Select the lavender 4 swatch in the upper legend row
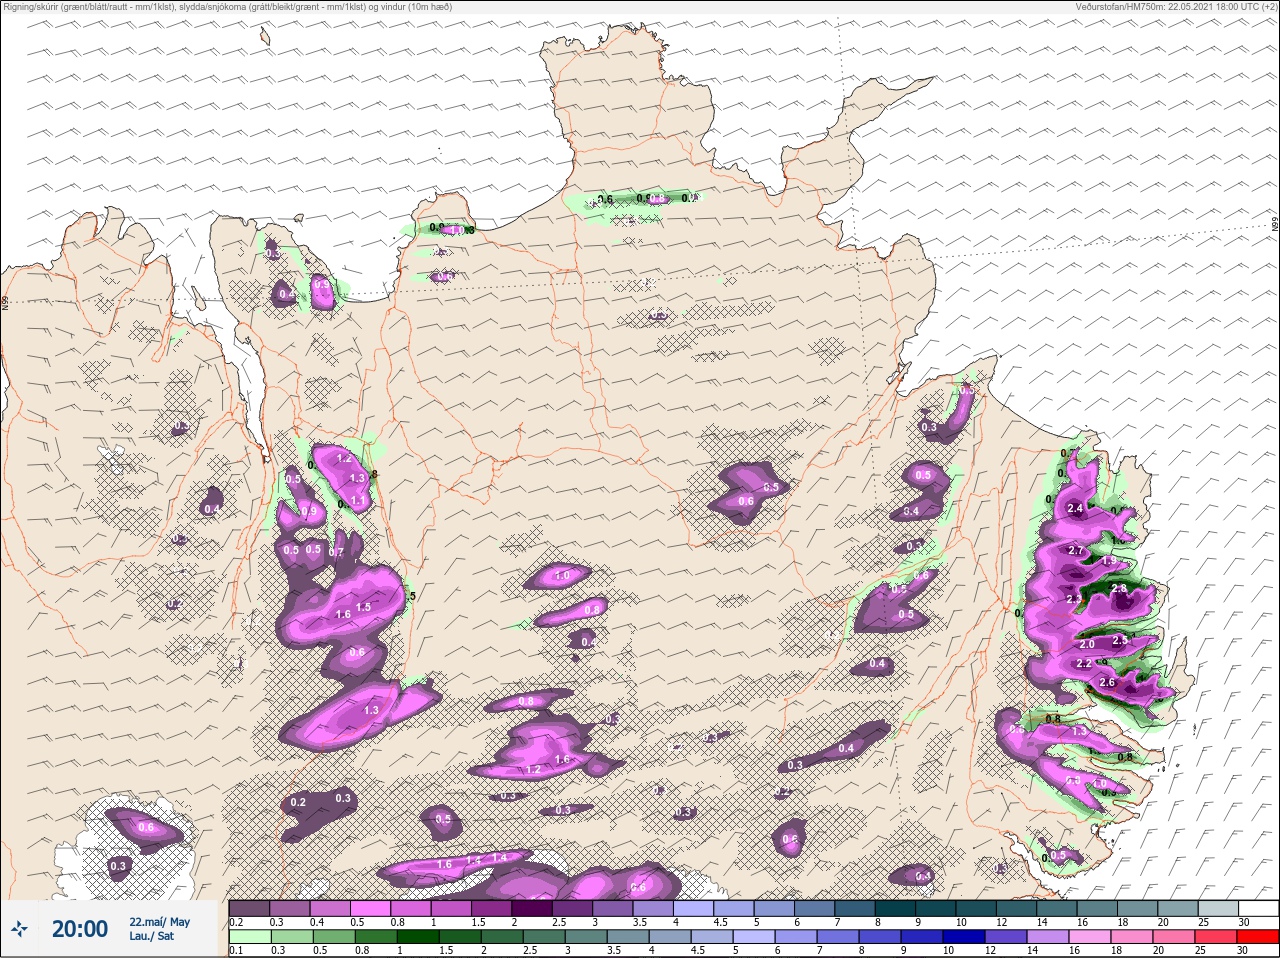The image size is (1280, 958). click(694, 908)
